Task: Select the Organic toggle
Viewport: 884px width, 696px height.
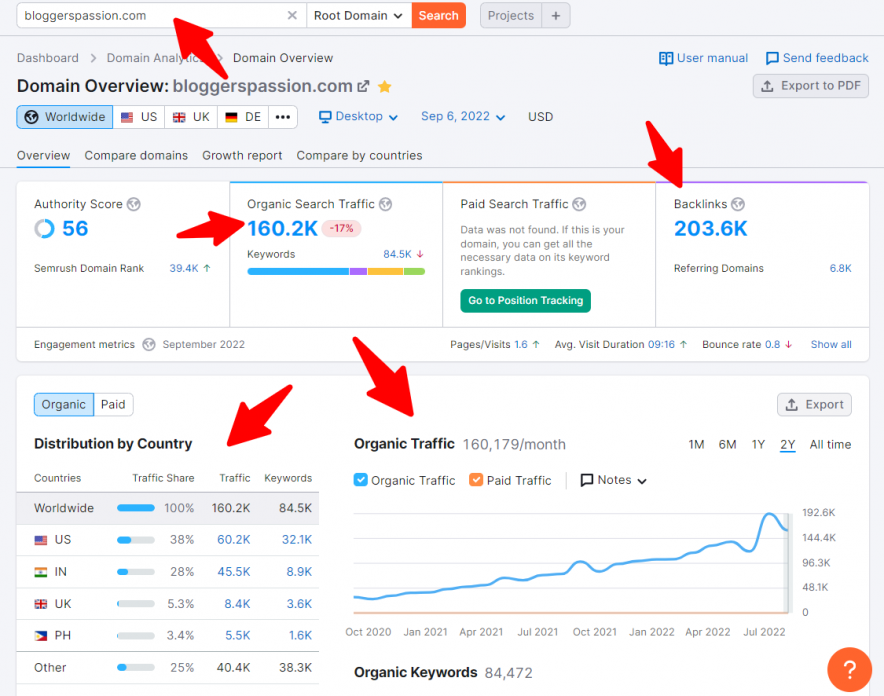Action: click(x=64, y=405)
